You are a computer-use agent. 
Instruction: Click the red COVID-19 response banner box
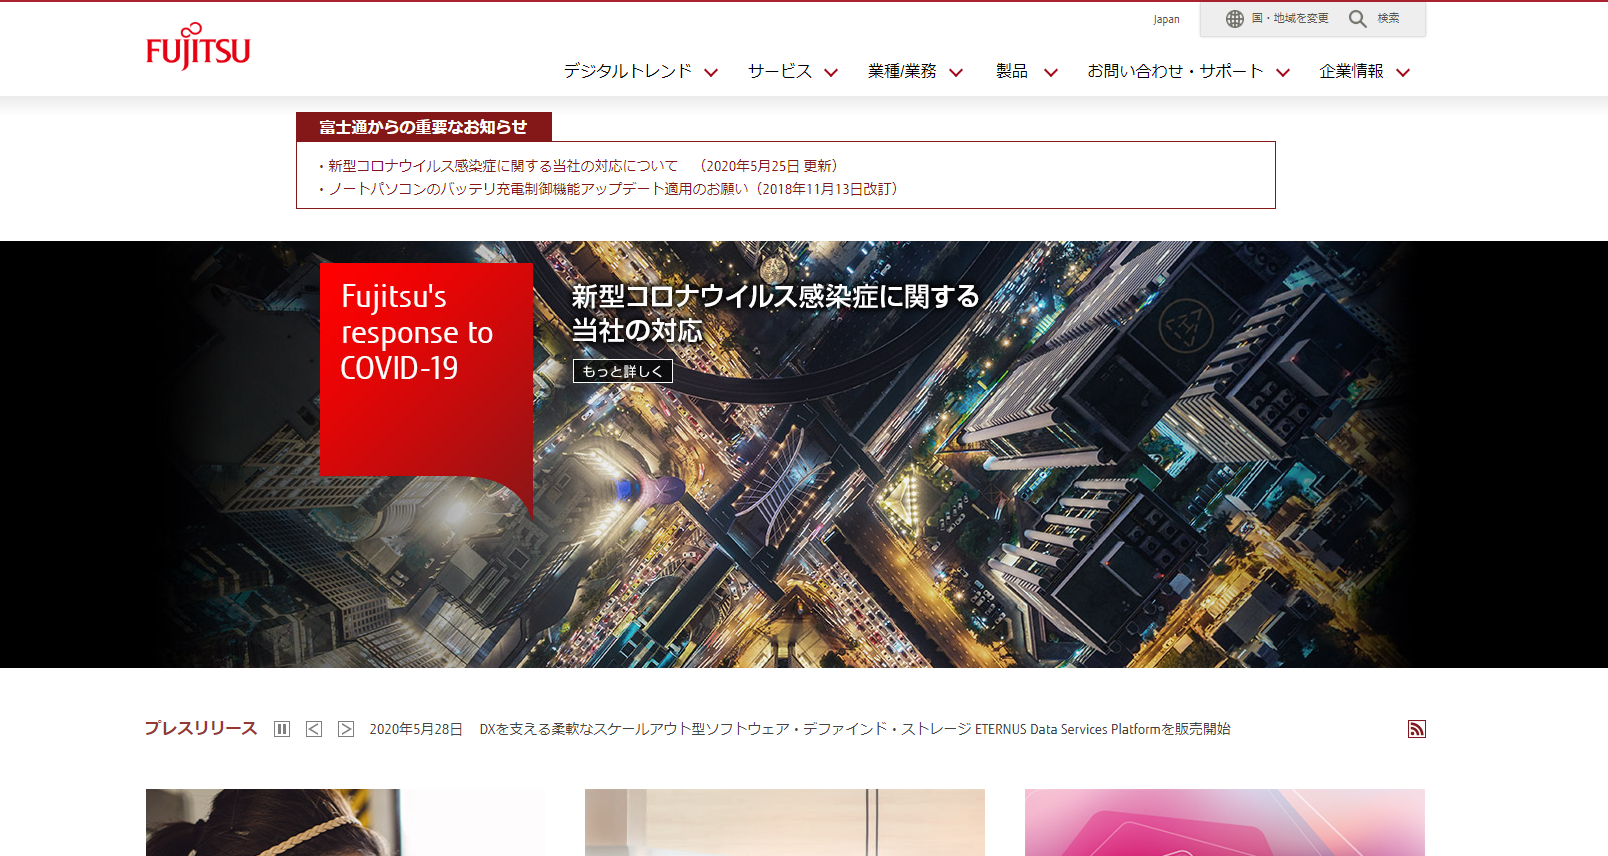pyautogui.click(x=426, y=370)
